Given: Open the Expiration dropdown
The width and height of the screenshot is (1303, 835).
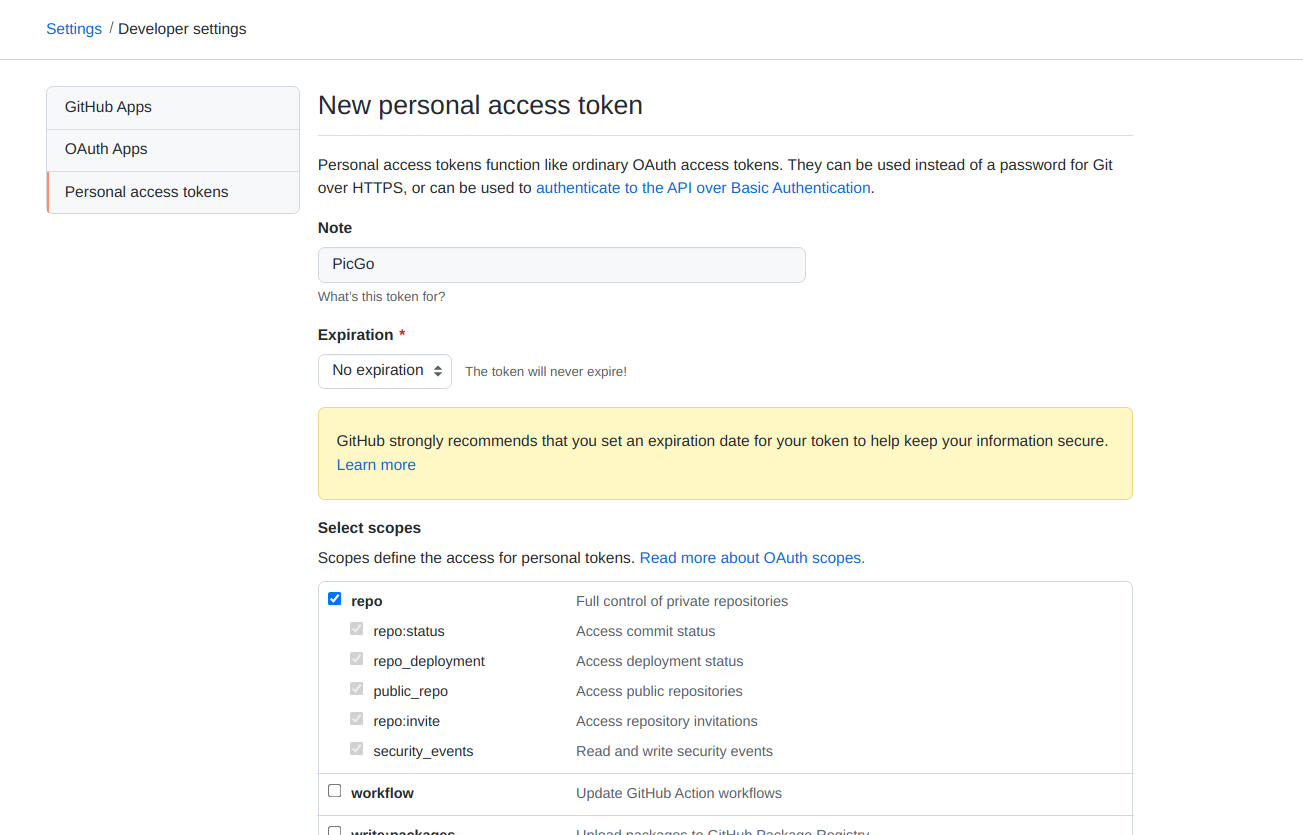Looking at the screenshot, I should pyautogui.click(x=385, y=371).
